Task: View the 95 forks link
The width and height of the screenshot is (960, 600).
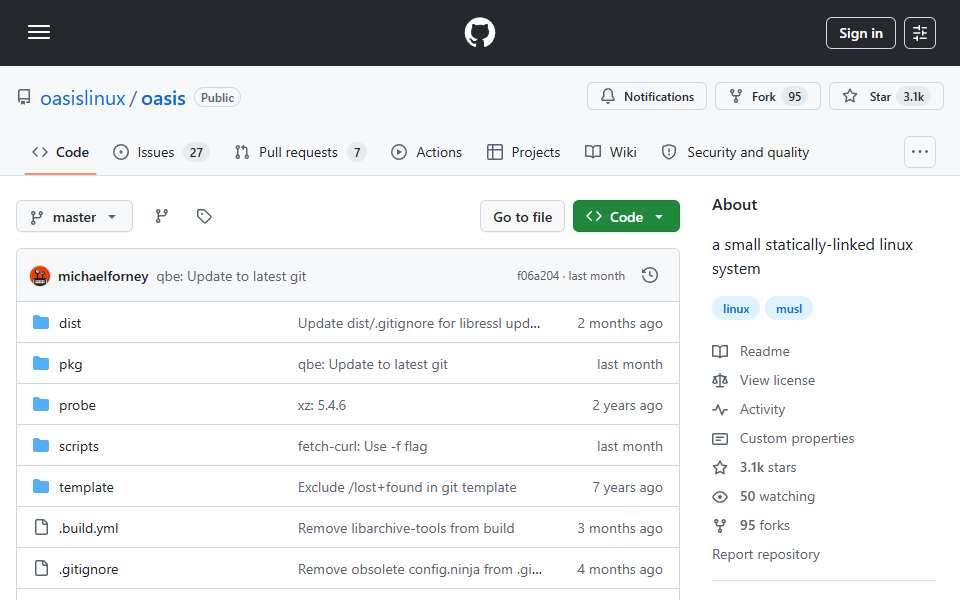Action: click(x=751, y=525)
